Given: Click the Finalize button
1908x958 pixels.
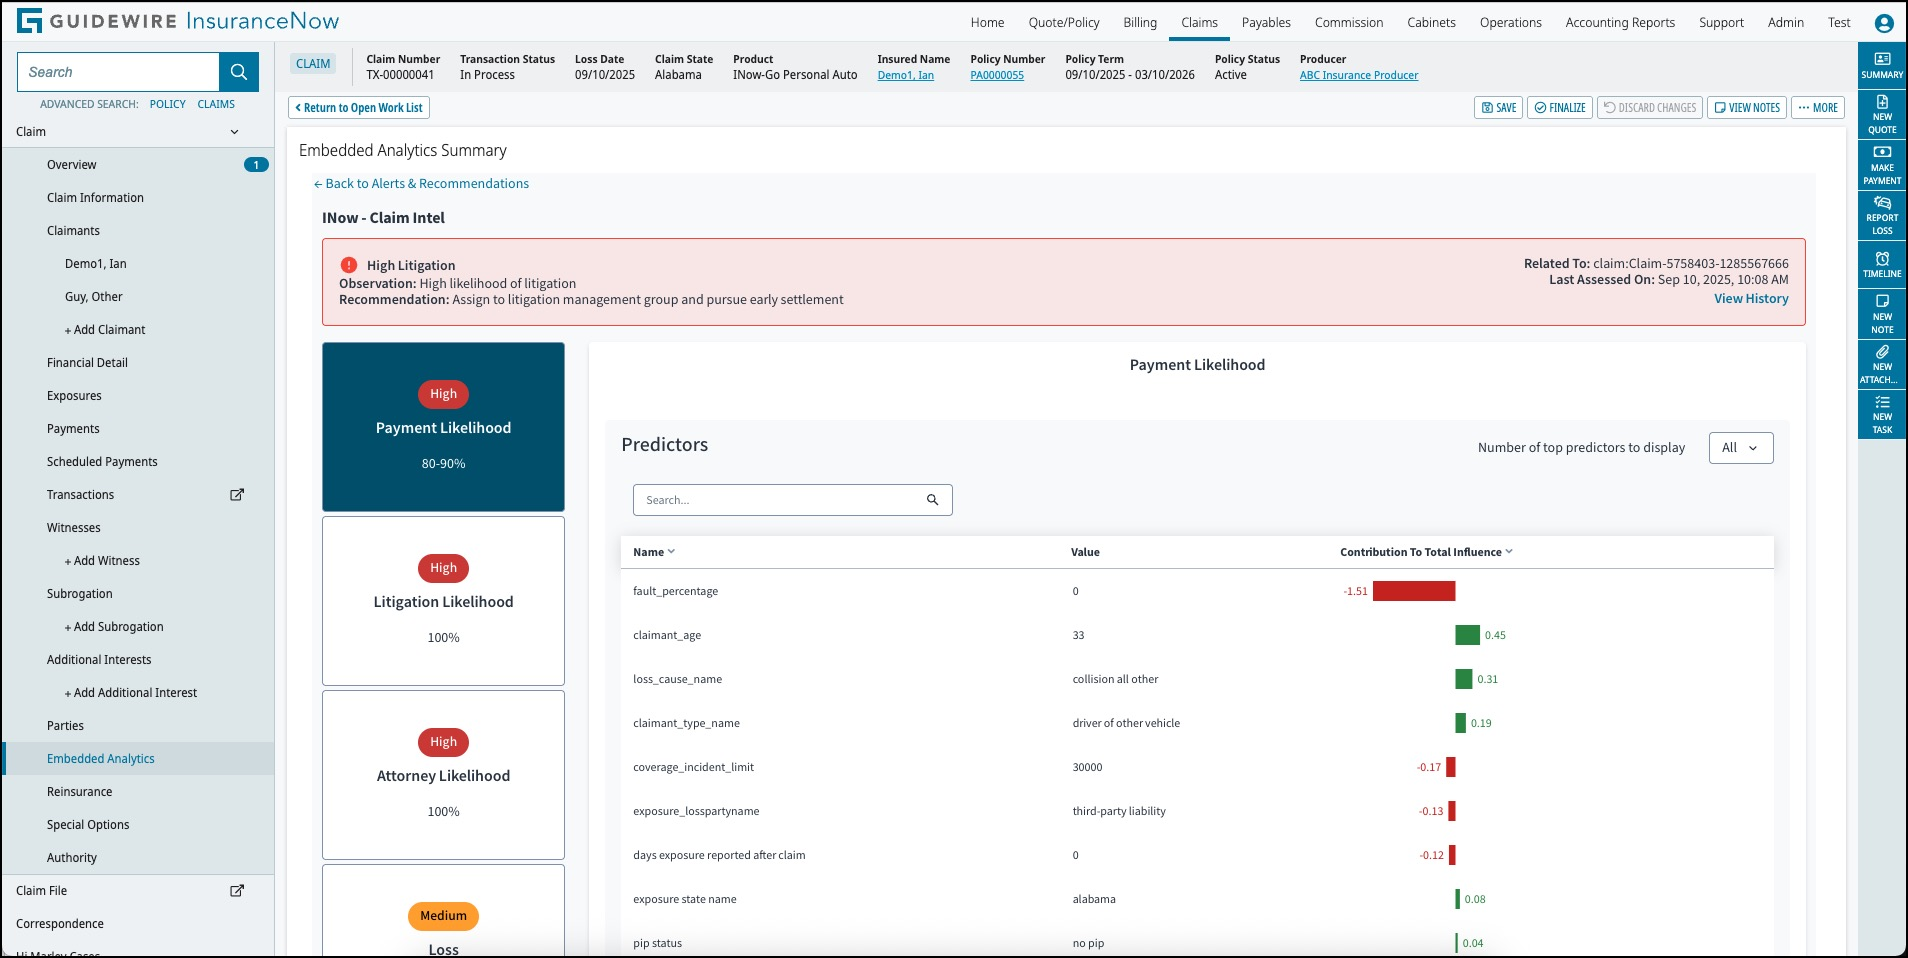Looking at the screenshot, I should coord(1559,108).
